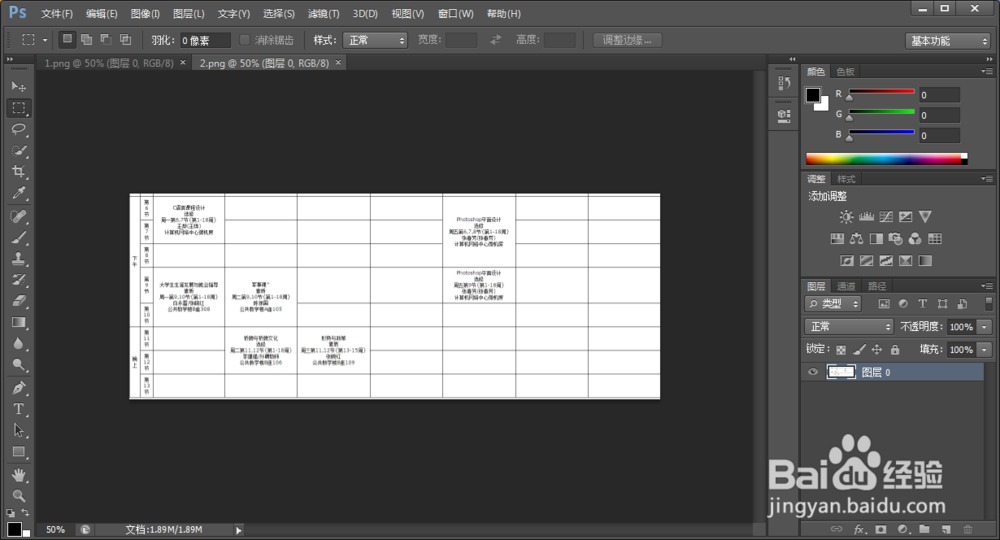Choose add to selection mode
The height and width of the screenshot is (540, 1000).
point(87,40)
